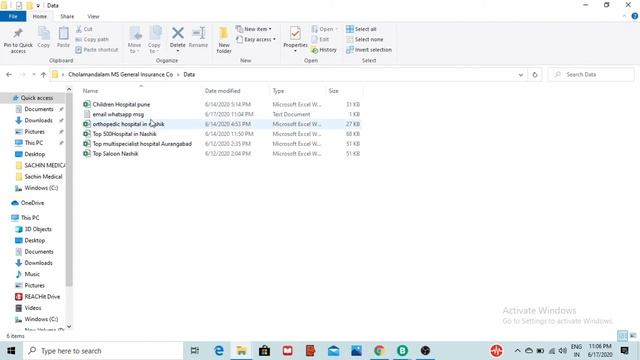Click Edit in ribbon Open group
Screen dimensions: 640x360
320,39
